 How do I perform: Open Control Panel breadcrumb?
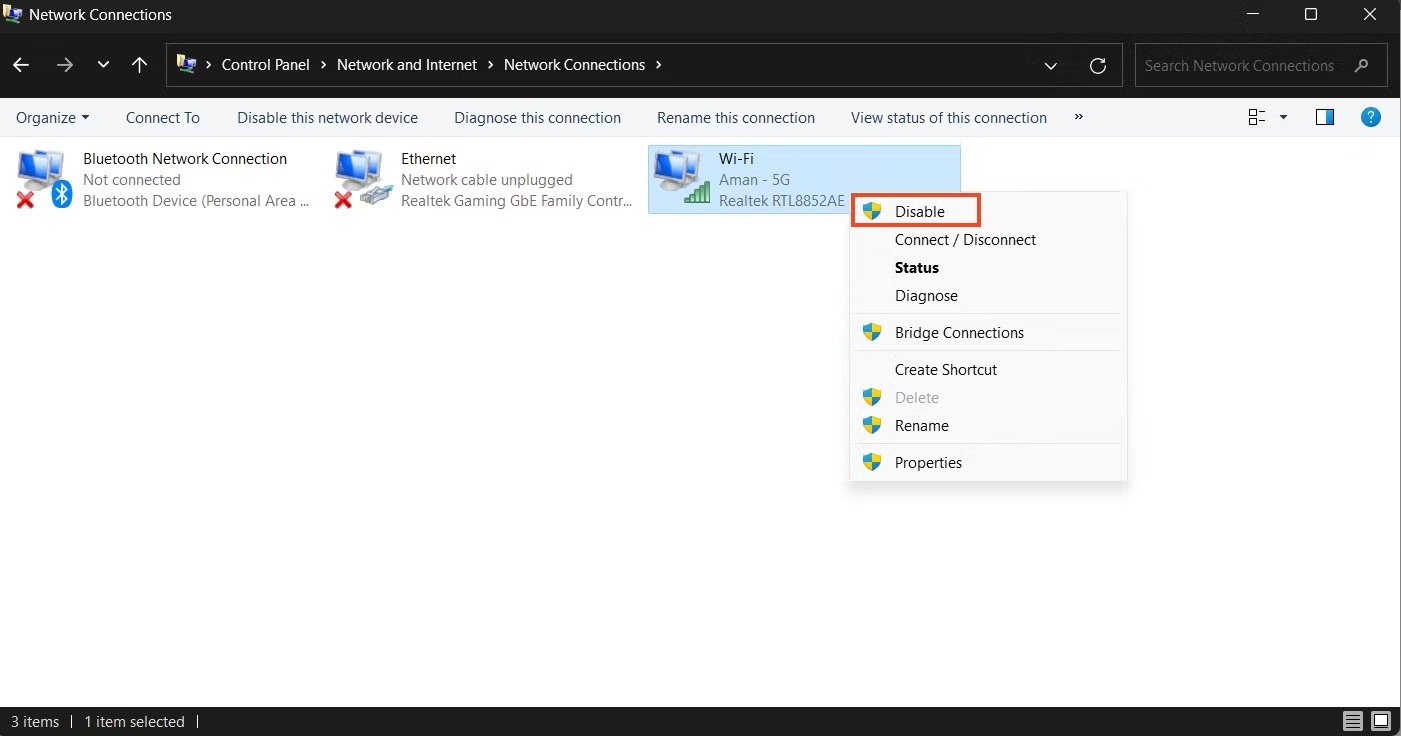point(266,65)
